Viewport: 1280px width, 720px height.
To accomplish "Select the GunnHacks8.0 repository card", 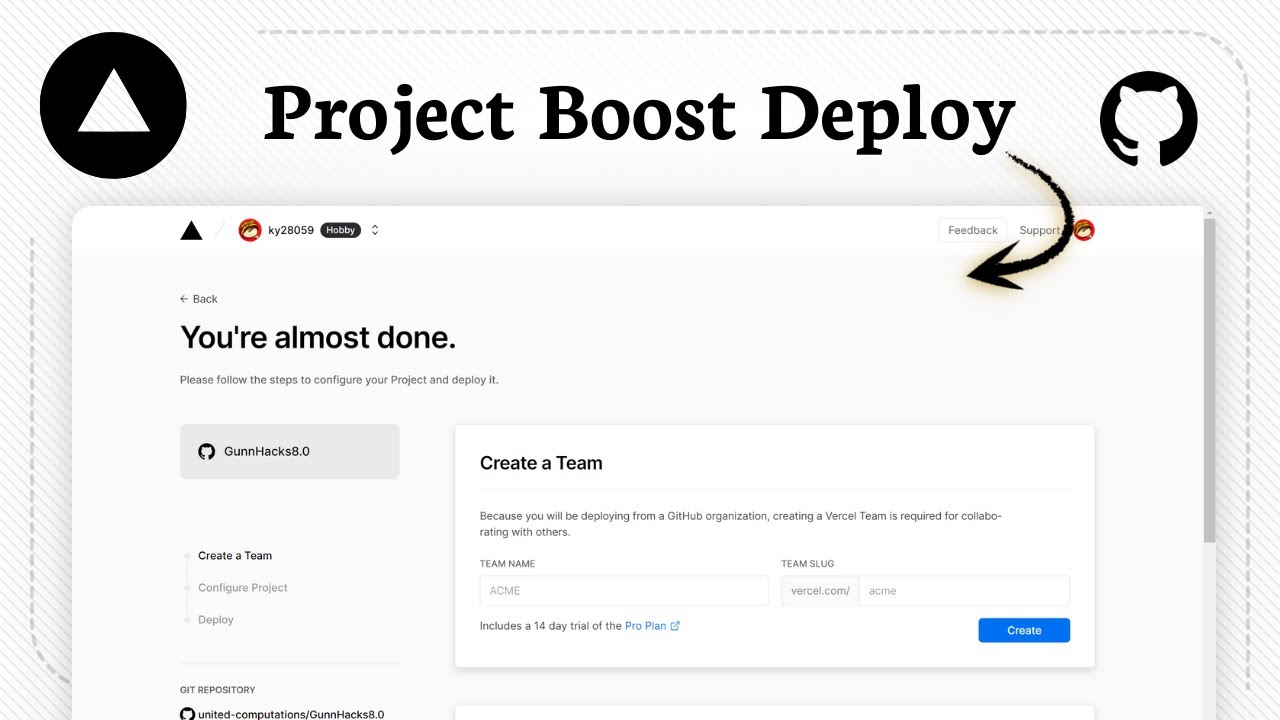I will pyautogui.click(x=289, y=451).
